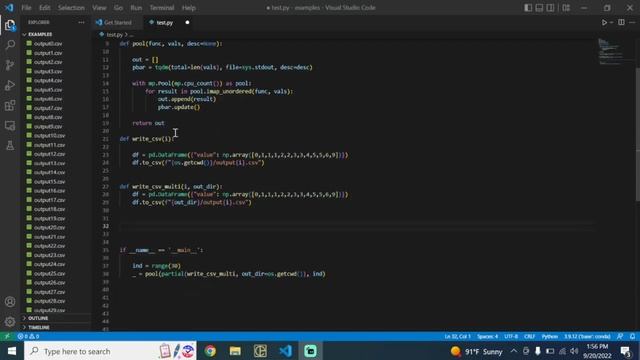Click the VS Code taskbar icon
This screenshot has height=360, width=640.
tap(285, 351)
